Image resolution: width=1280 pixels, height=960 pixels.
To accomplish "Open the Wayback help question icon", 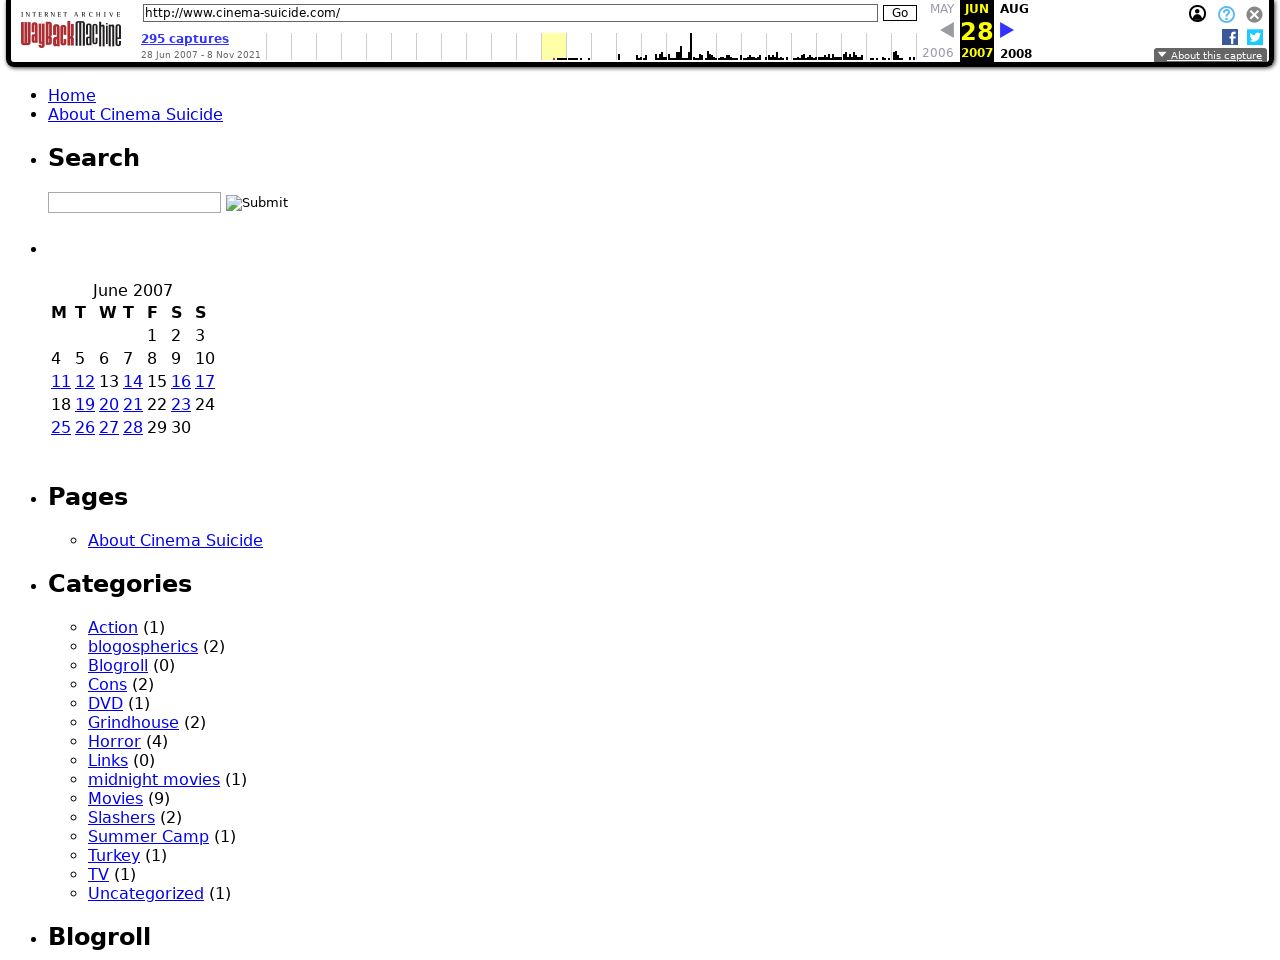I will click(x=1226, y=14).
